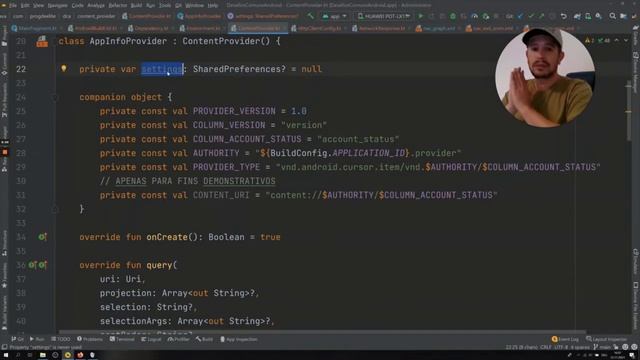This screenshot has height=360, width=640.
Task: Click the progdeelite breadcrumb segment
Action: point(43,16)
